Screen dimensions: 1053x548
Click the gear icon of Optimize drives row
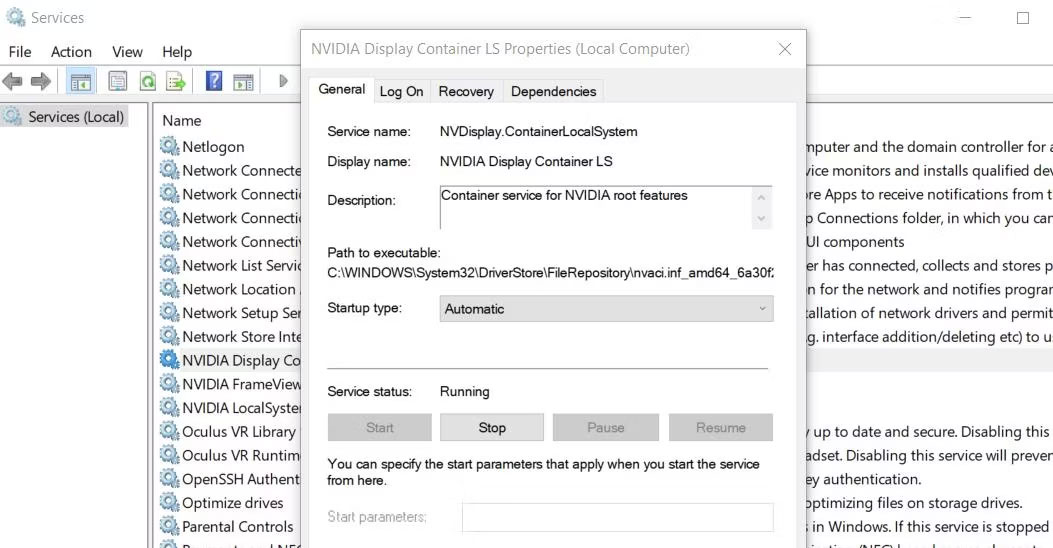coord(169,502)
